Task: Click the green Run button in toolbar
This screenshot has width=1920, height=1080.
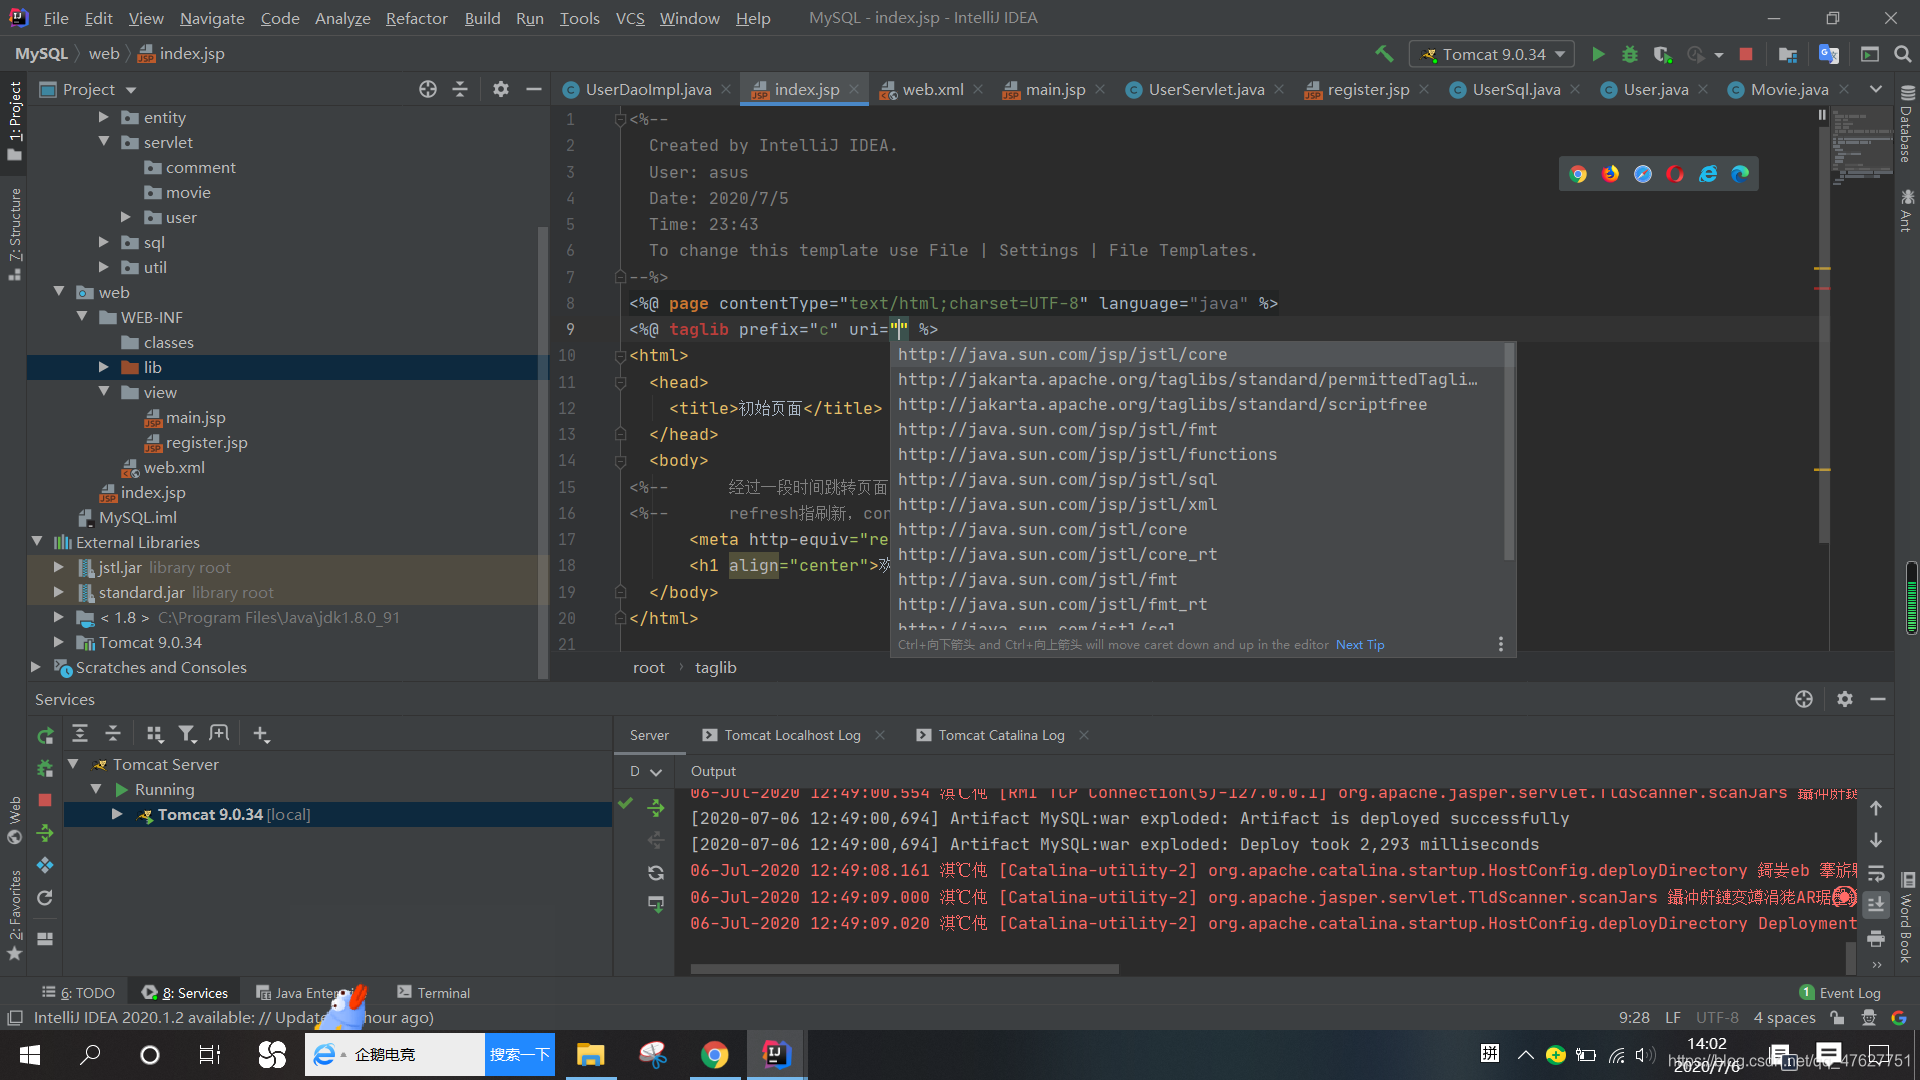Action: [1598, 54]
